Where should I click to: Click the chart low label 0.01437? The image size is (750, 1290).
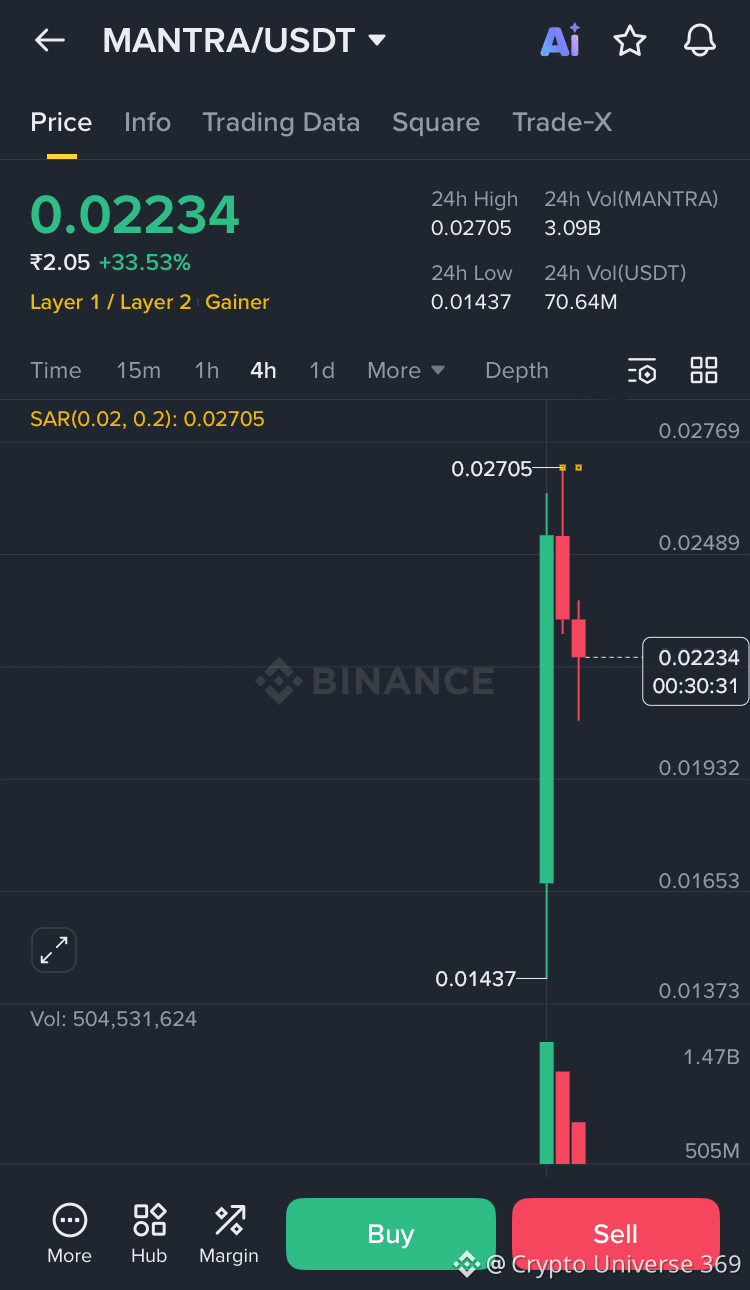pos(476,979)
